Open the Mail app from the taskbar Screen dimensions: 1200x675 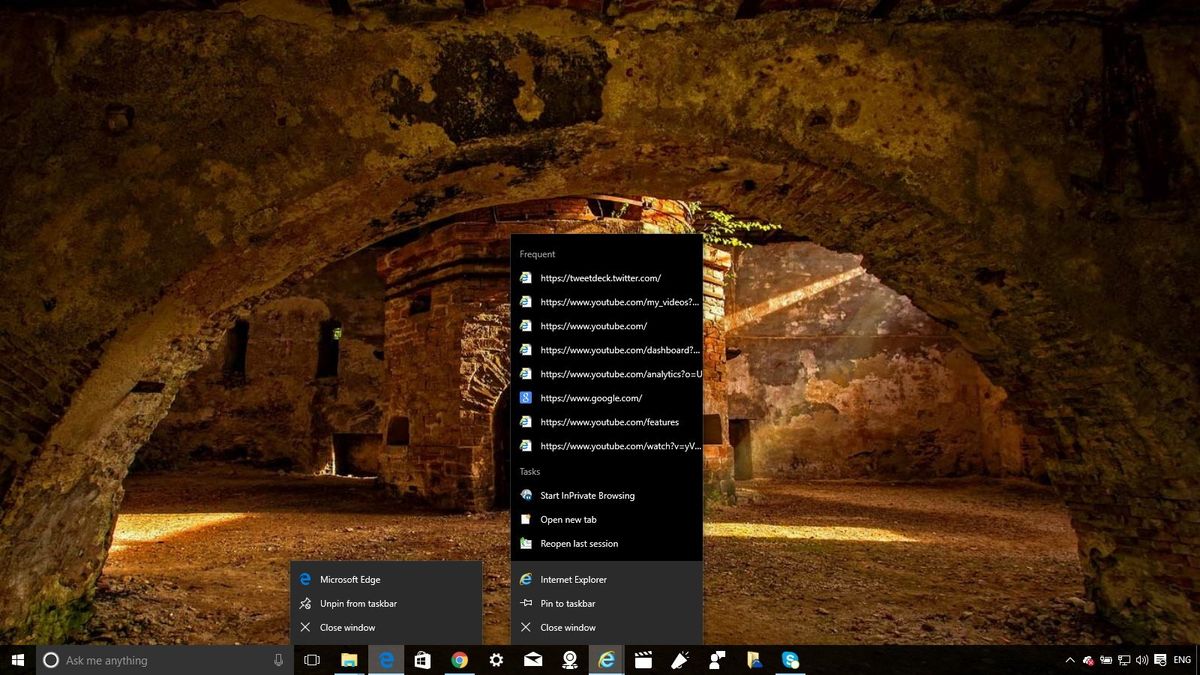tap(533, 660)
